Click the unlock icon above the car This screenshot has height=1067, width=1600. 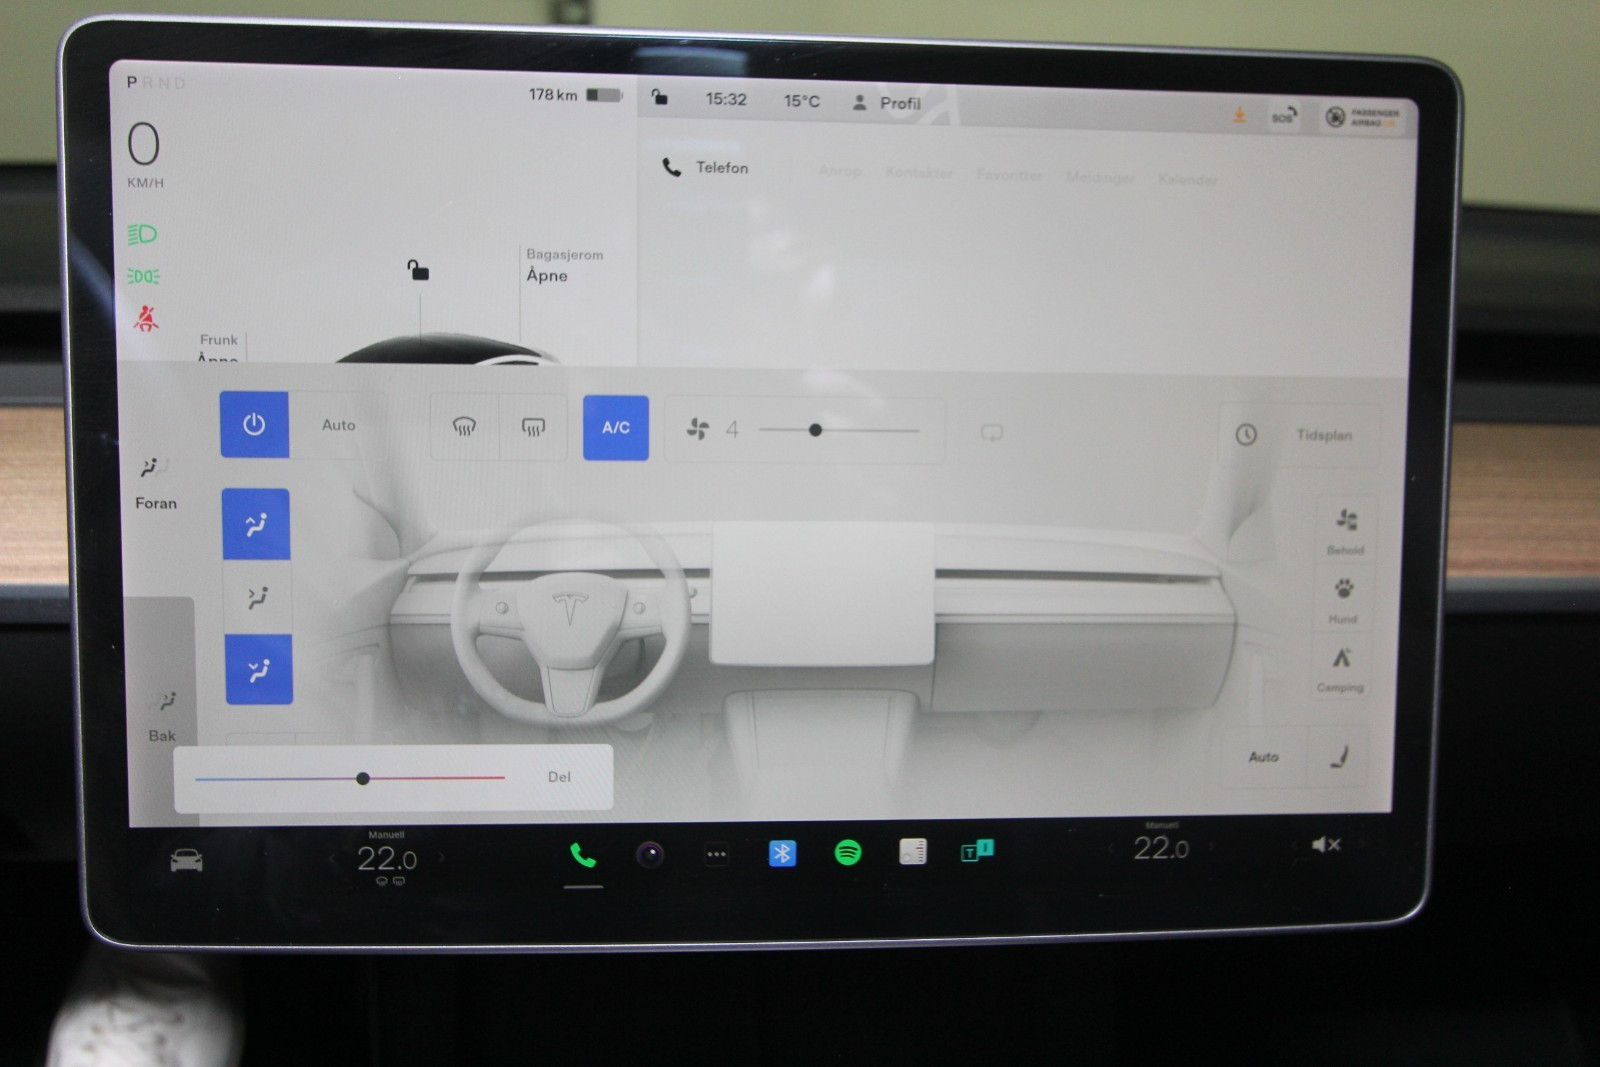(x=418, y=270)
